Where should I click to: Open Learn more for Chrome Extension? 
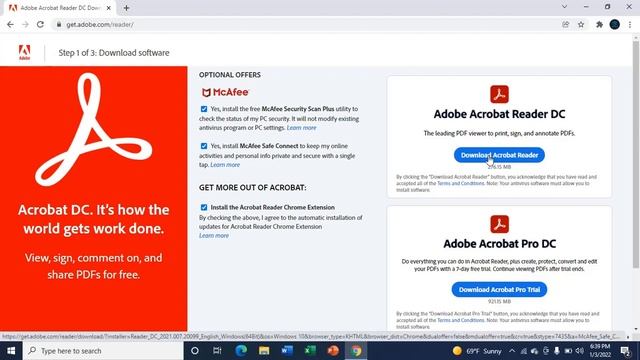214,236
